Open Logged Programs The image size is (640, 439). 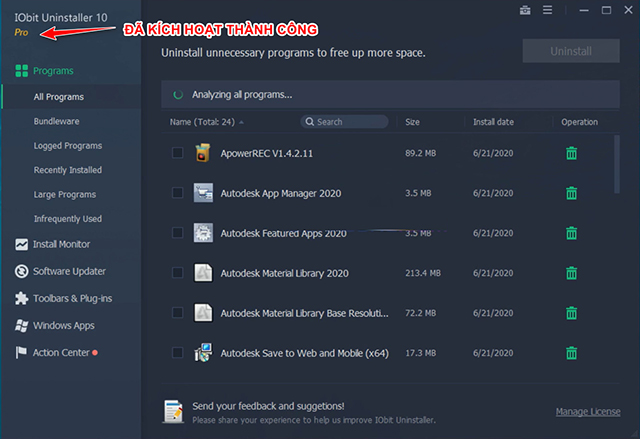click(x=68, y=146)
